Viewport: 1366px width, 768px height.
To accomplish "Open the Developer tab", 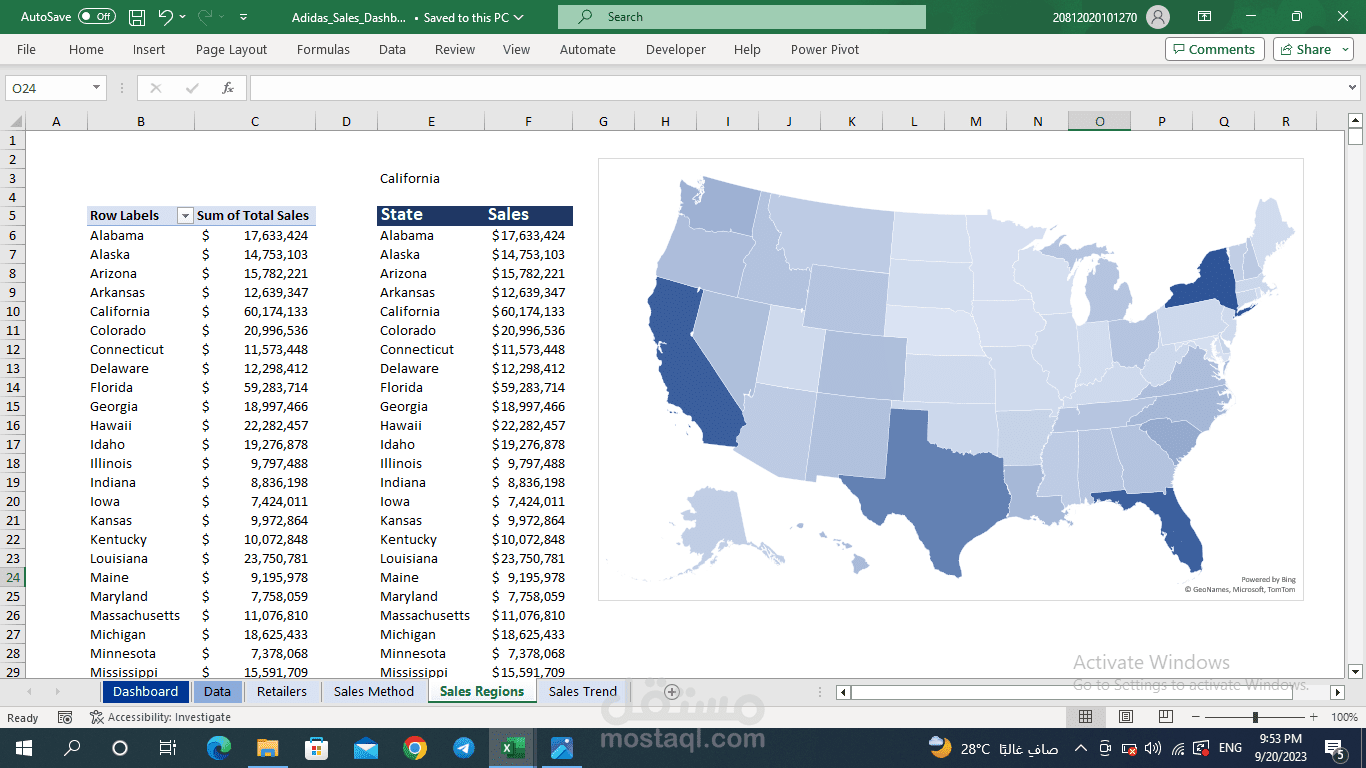I will click(676, 49).
